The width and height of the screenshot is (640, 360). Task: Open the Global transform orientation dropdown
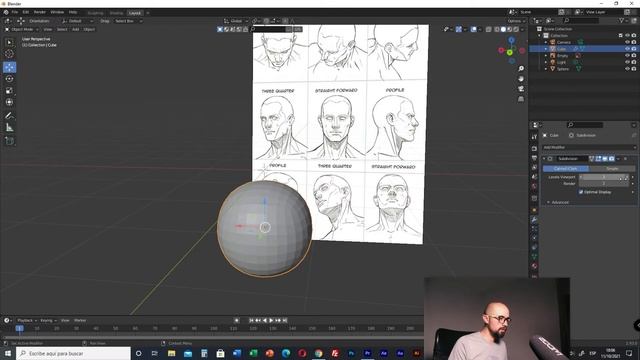point(236,21)
